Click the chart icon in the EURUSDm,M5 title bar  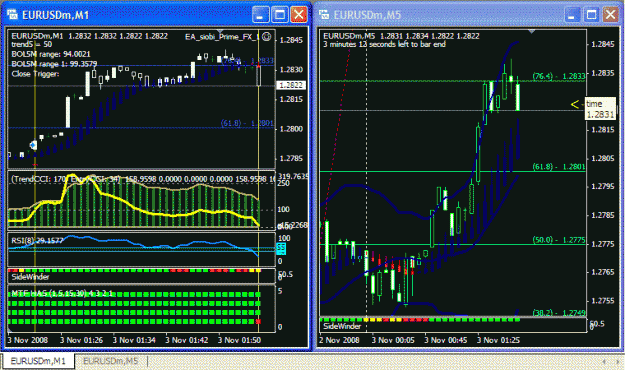(x=324, y=15)
